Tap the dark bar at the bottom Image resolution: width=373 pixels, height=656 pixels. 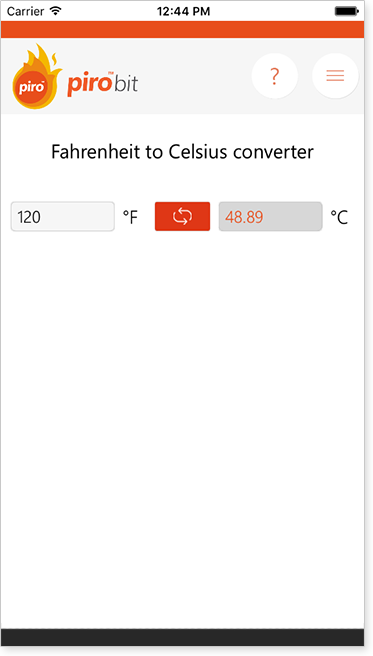(x=182, y=637)
